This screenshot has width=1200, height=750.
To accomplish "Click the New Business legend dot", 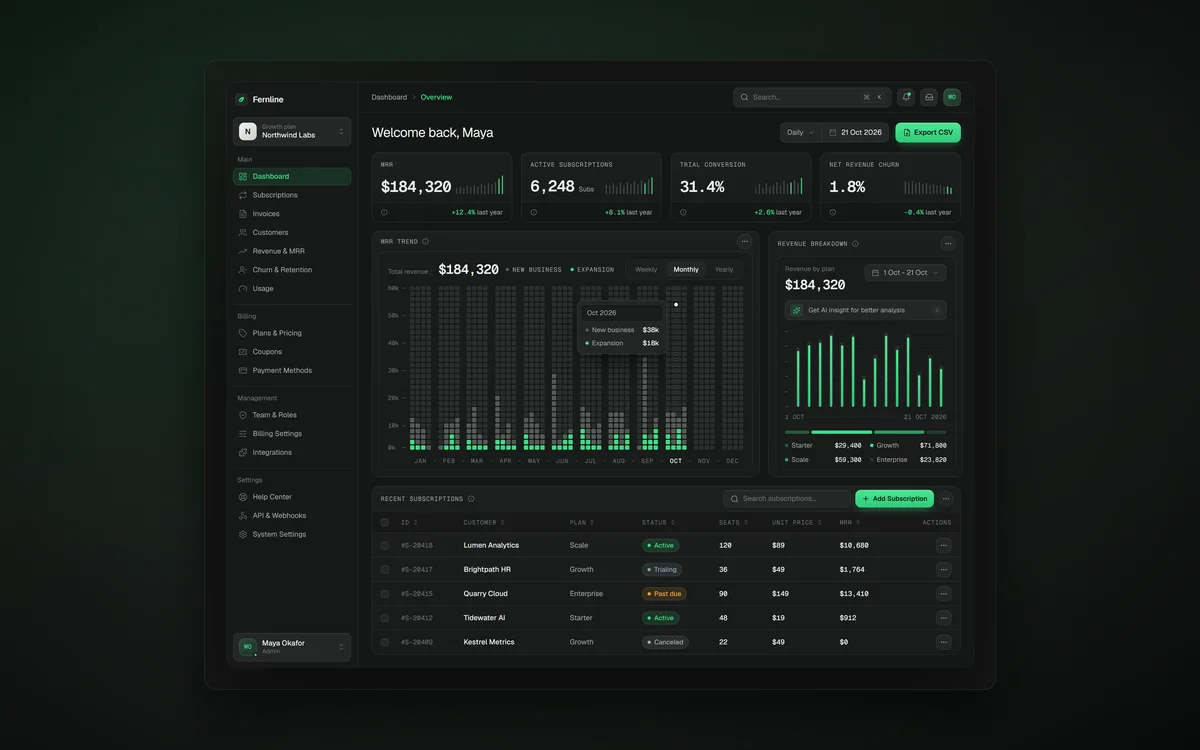I will click(507, 270).
